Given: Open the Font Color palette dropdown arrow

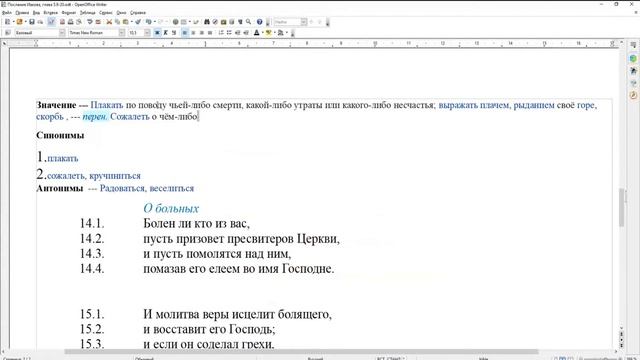Looking at the screenshot, I should point(262,33).
